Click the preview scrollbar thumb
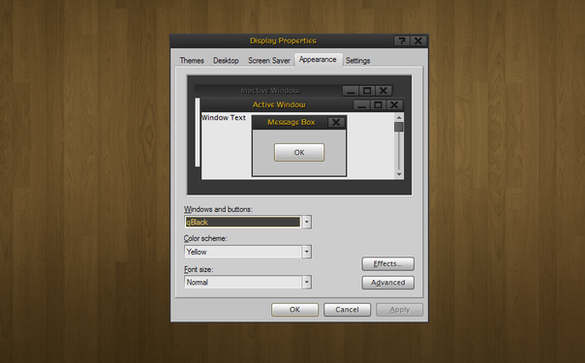 point(399,127)
